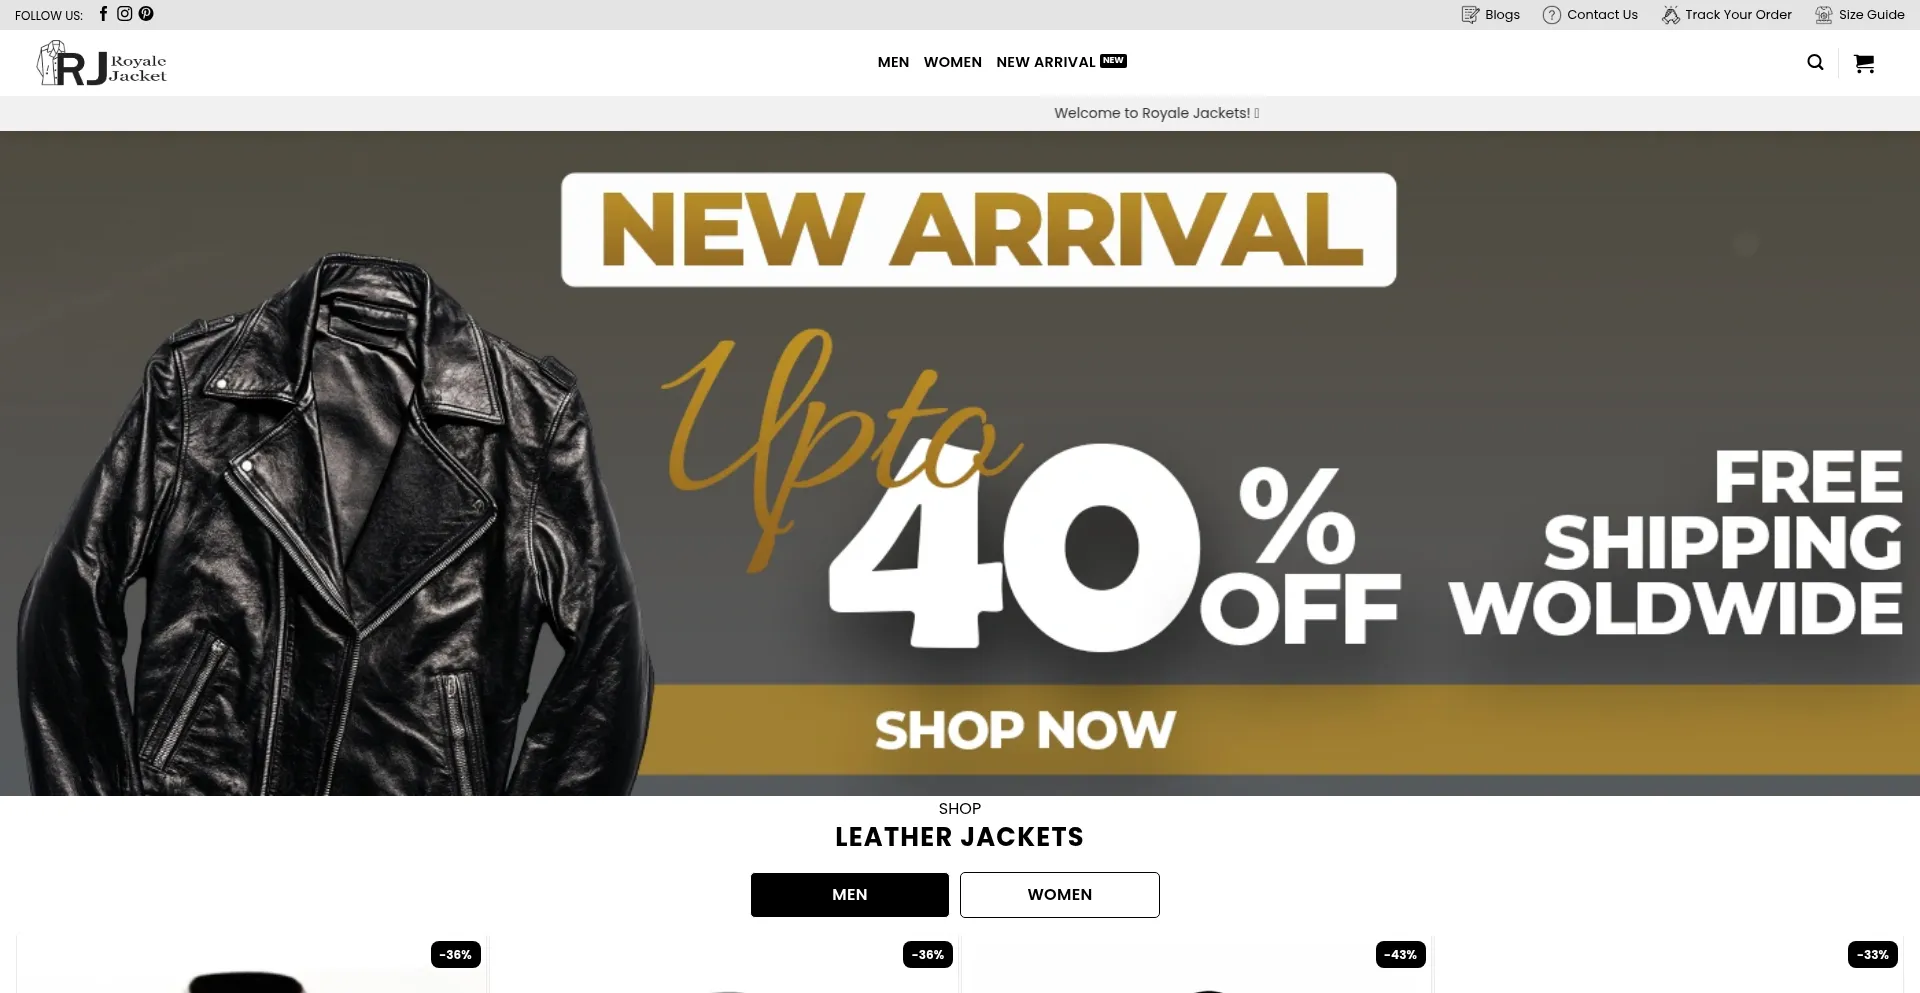Open the Royale Jacket logo
Image resolution: width=1920 pixels, height=993 pixels.
tap(102, 63)
